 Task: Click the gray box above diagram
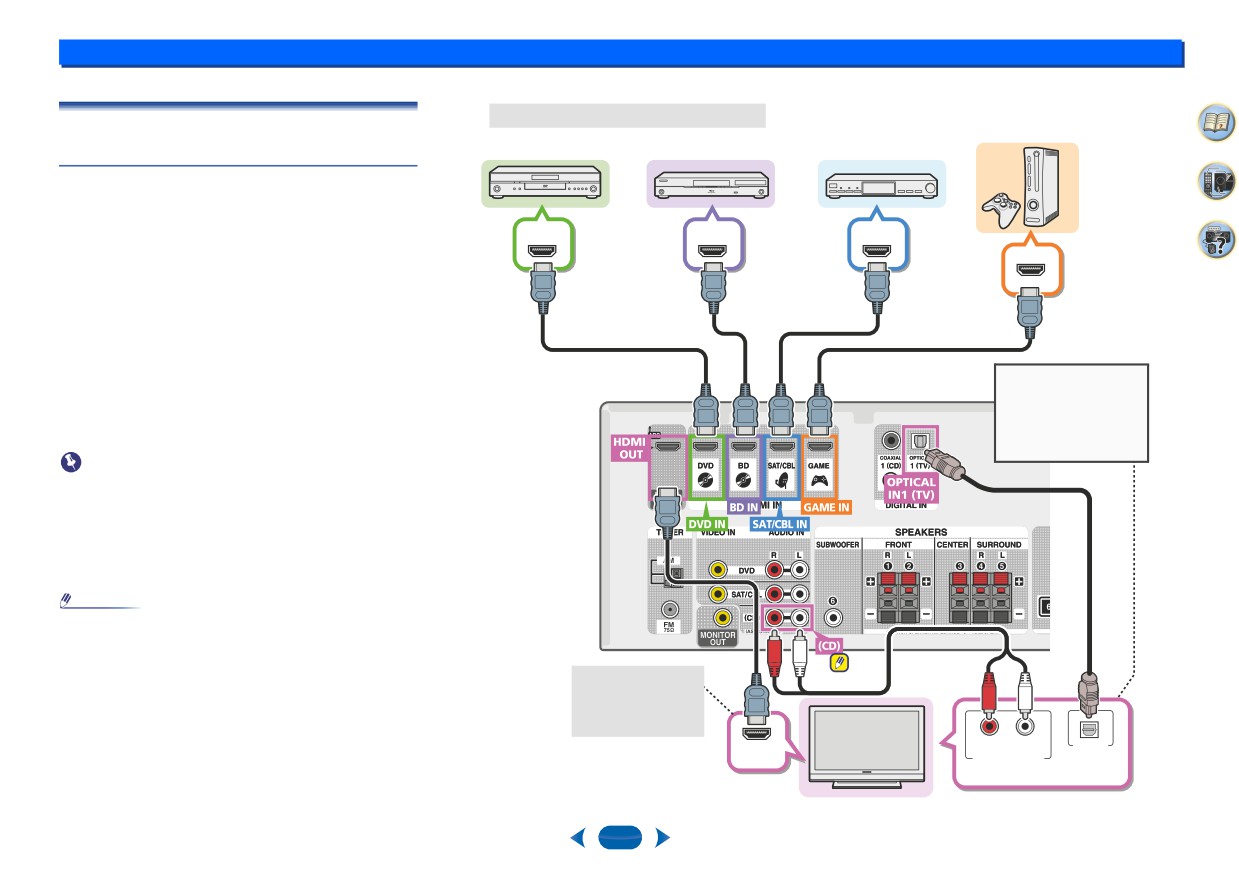627,115
